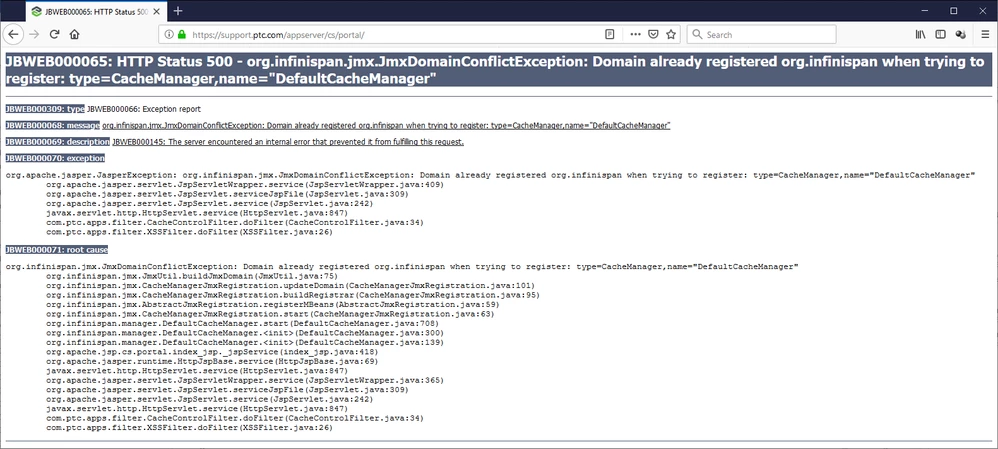Click the CacheManagerJmxRegistration.updateDomain line

(290, 286)
